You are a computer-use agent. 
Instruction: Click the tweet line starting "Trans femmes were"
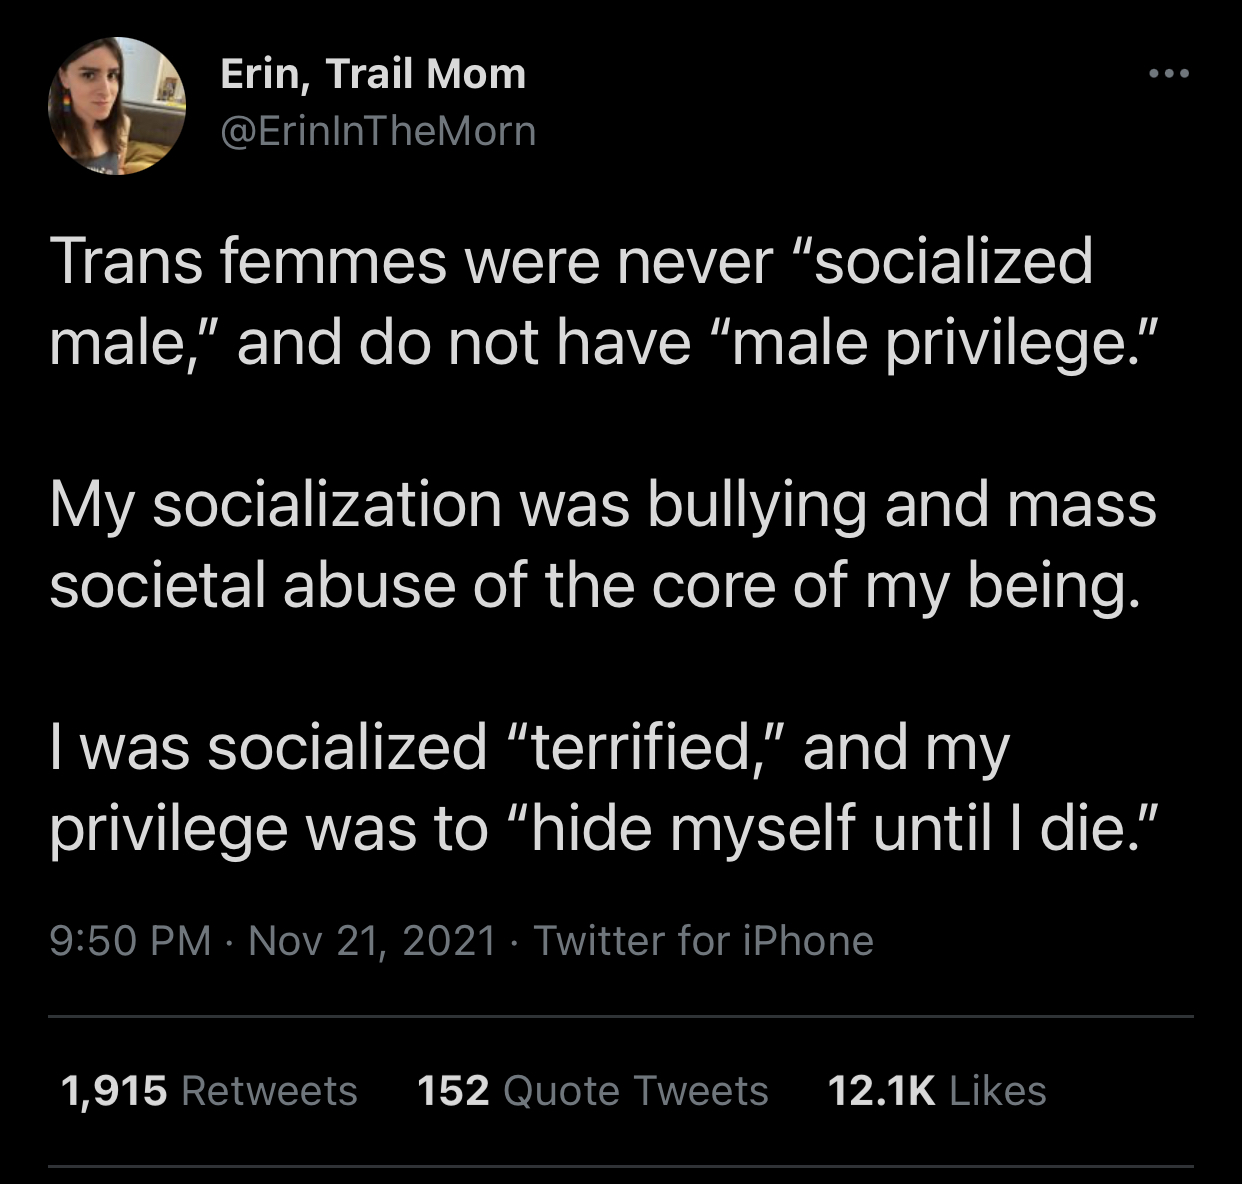pos(570,261)
